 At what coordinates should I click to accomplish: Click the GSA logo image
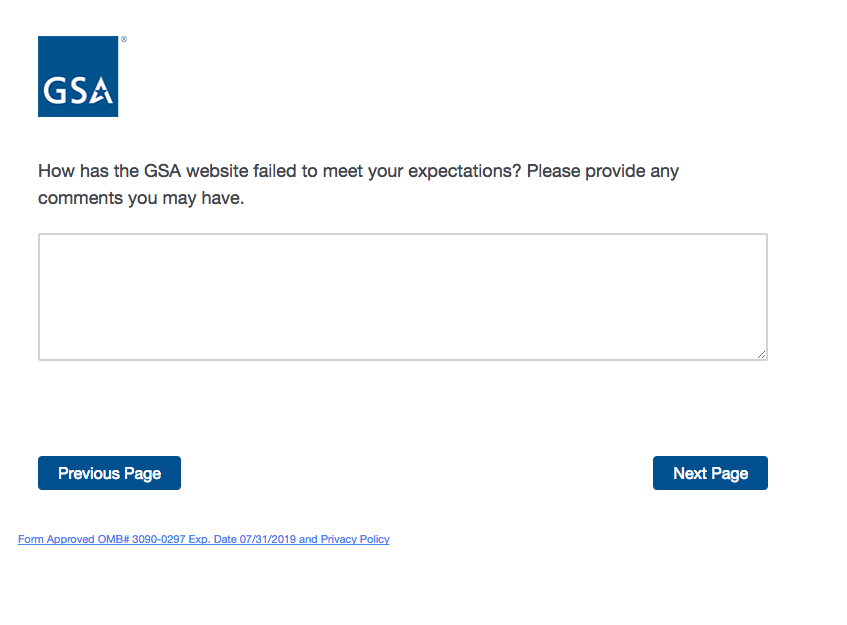pyautogui.click(x=78, y=76)
